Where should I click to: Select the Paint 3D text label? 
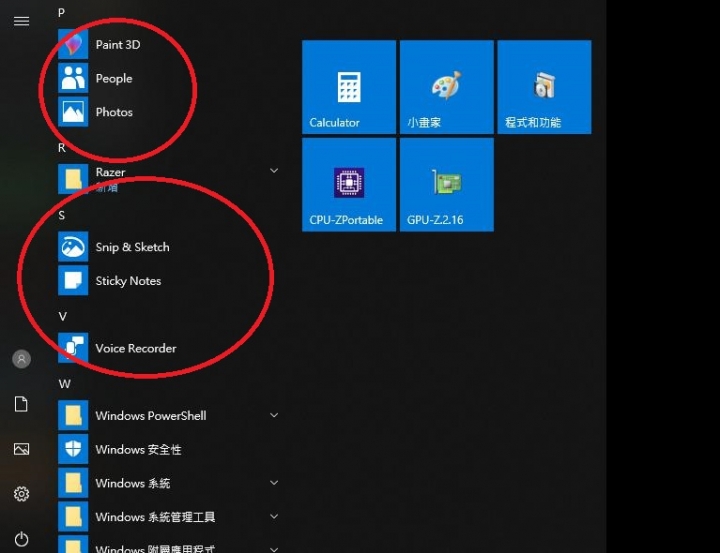click(x=118, y=45)
